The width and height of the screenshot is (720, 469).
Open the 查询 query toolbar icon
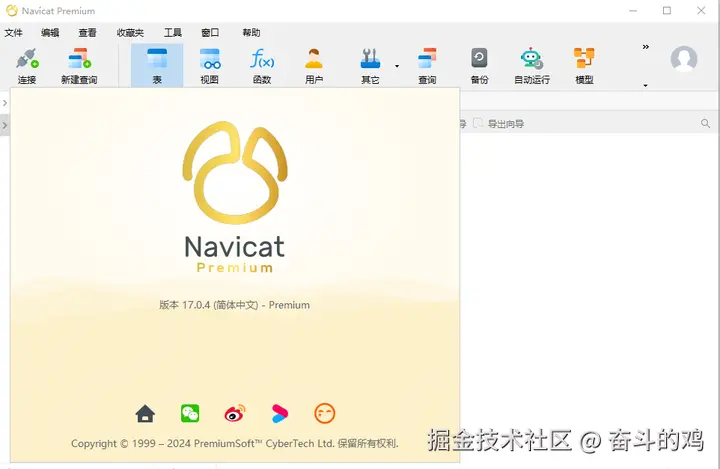[x=428, y=66]
